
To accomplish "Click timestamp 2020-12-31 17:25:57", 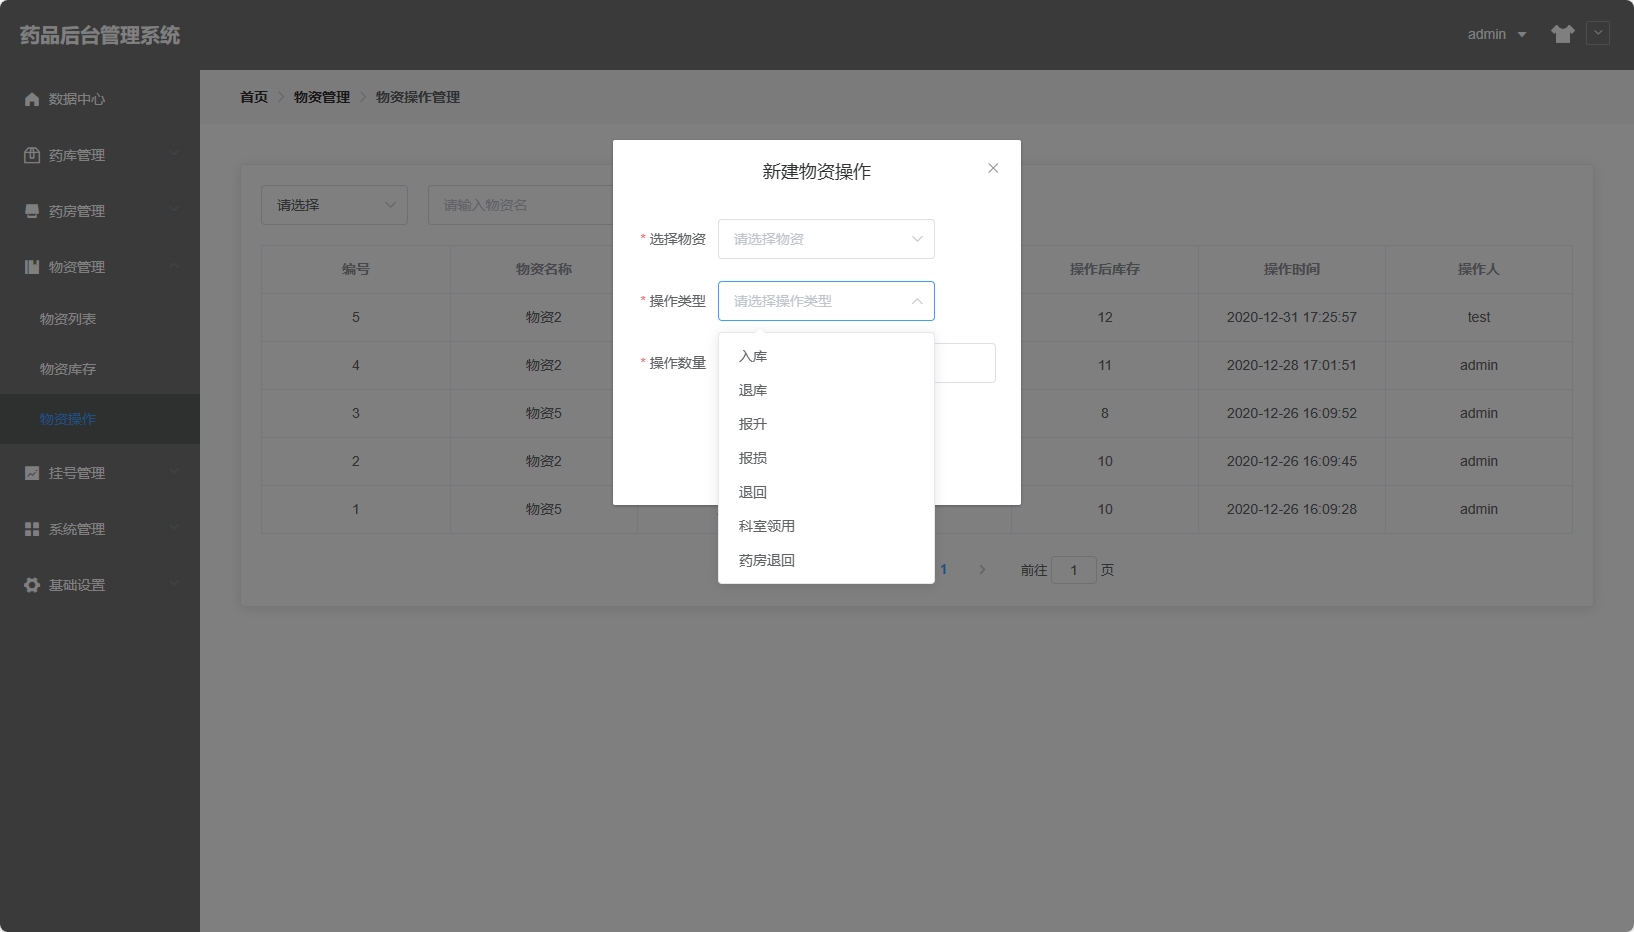I will tap(1292, 317).
